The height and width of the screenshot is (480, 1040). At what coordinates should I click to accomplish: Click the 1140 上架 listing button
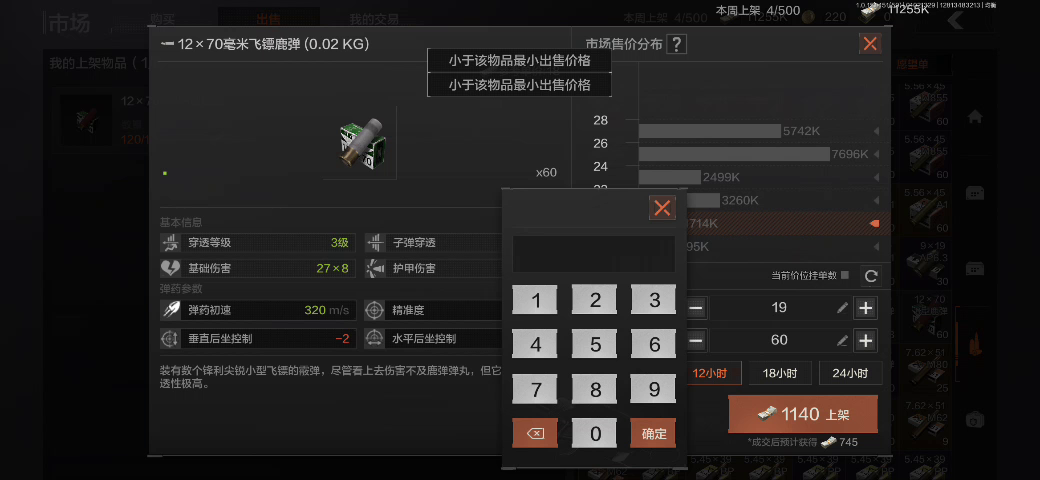tap(803, 414)
